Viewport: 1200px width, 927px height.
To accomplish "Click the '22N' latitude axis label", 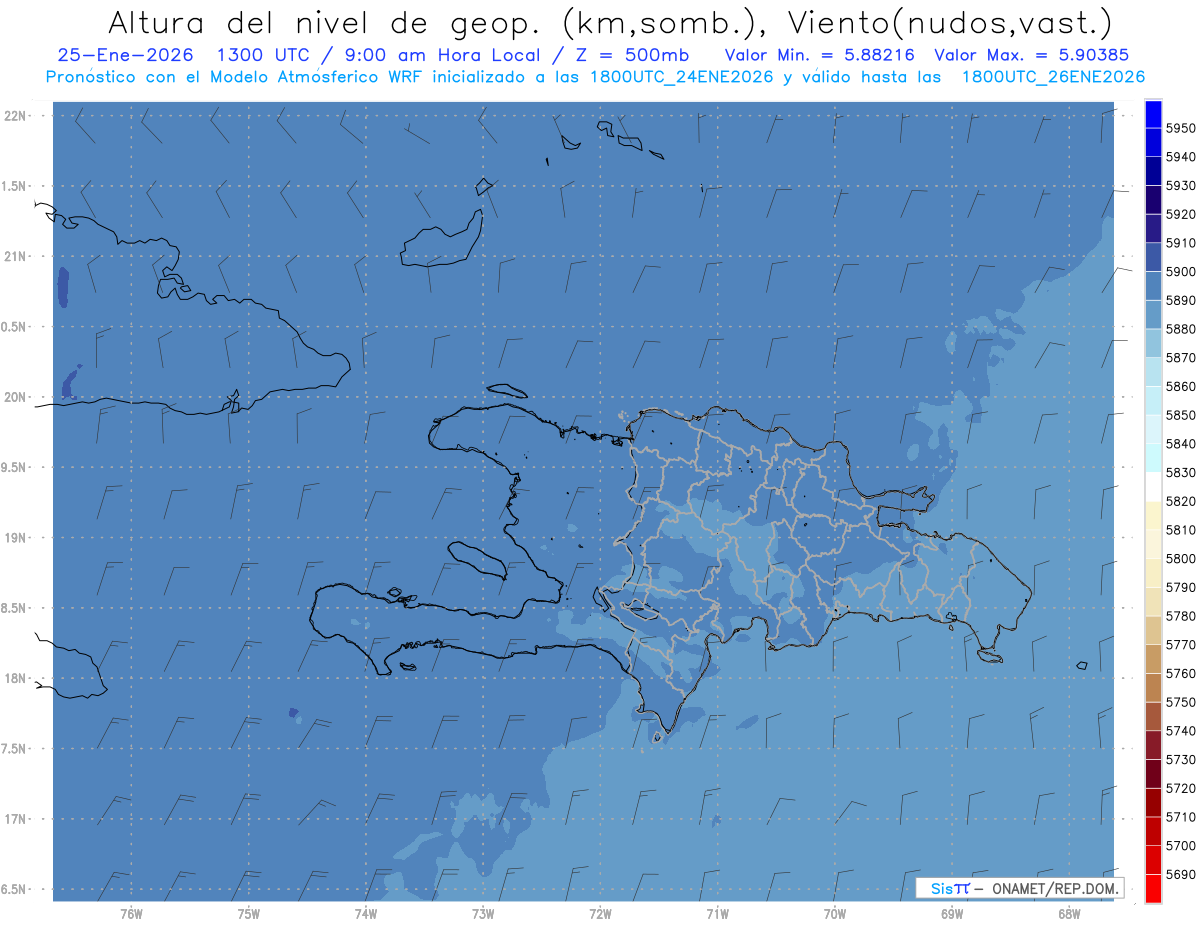I will coord(16,116).
